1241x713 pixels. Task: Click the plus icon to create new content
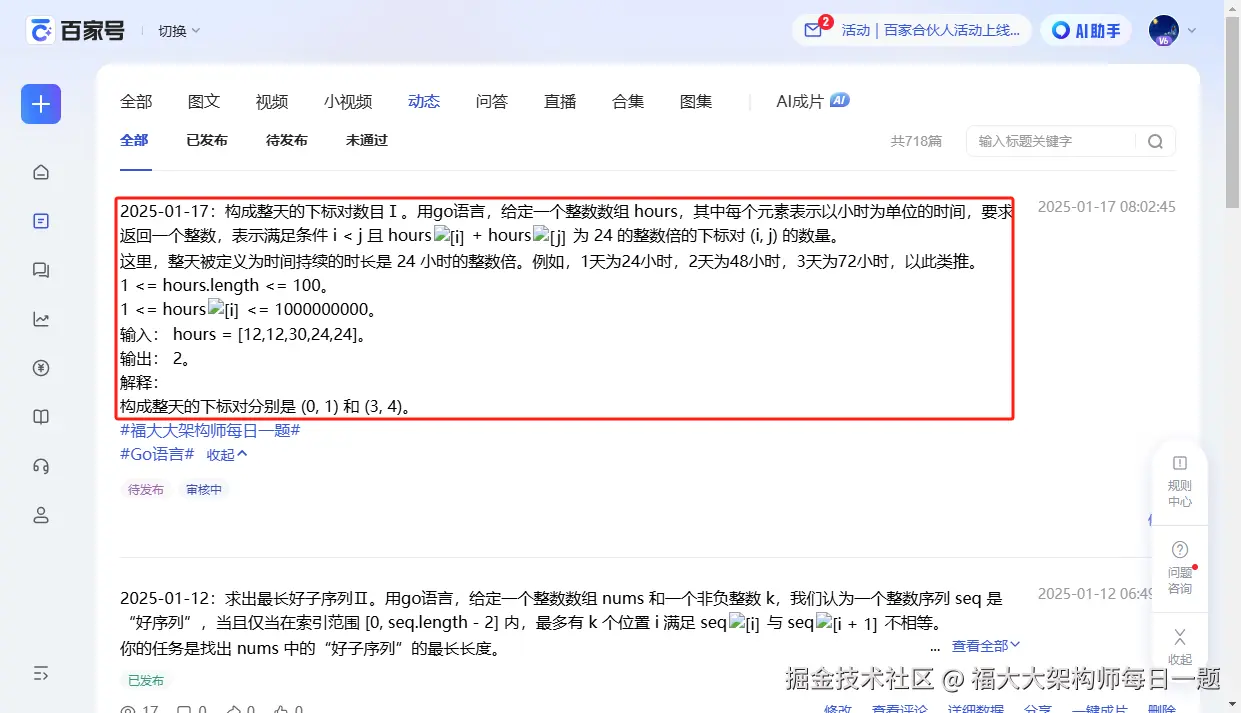coord(40,103)
